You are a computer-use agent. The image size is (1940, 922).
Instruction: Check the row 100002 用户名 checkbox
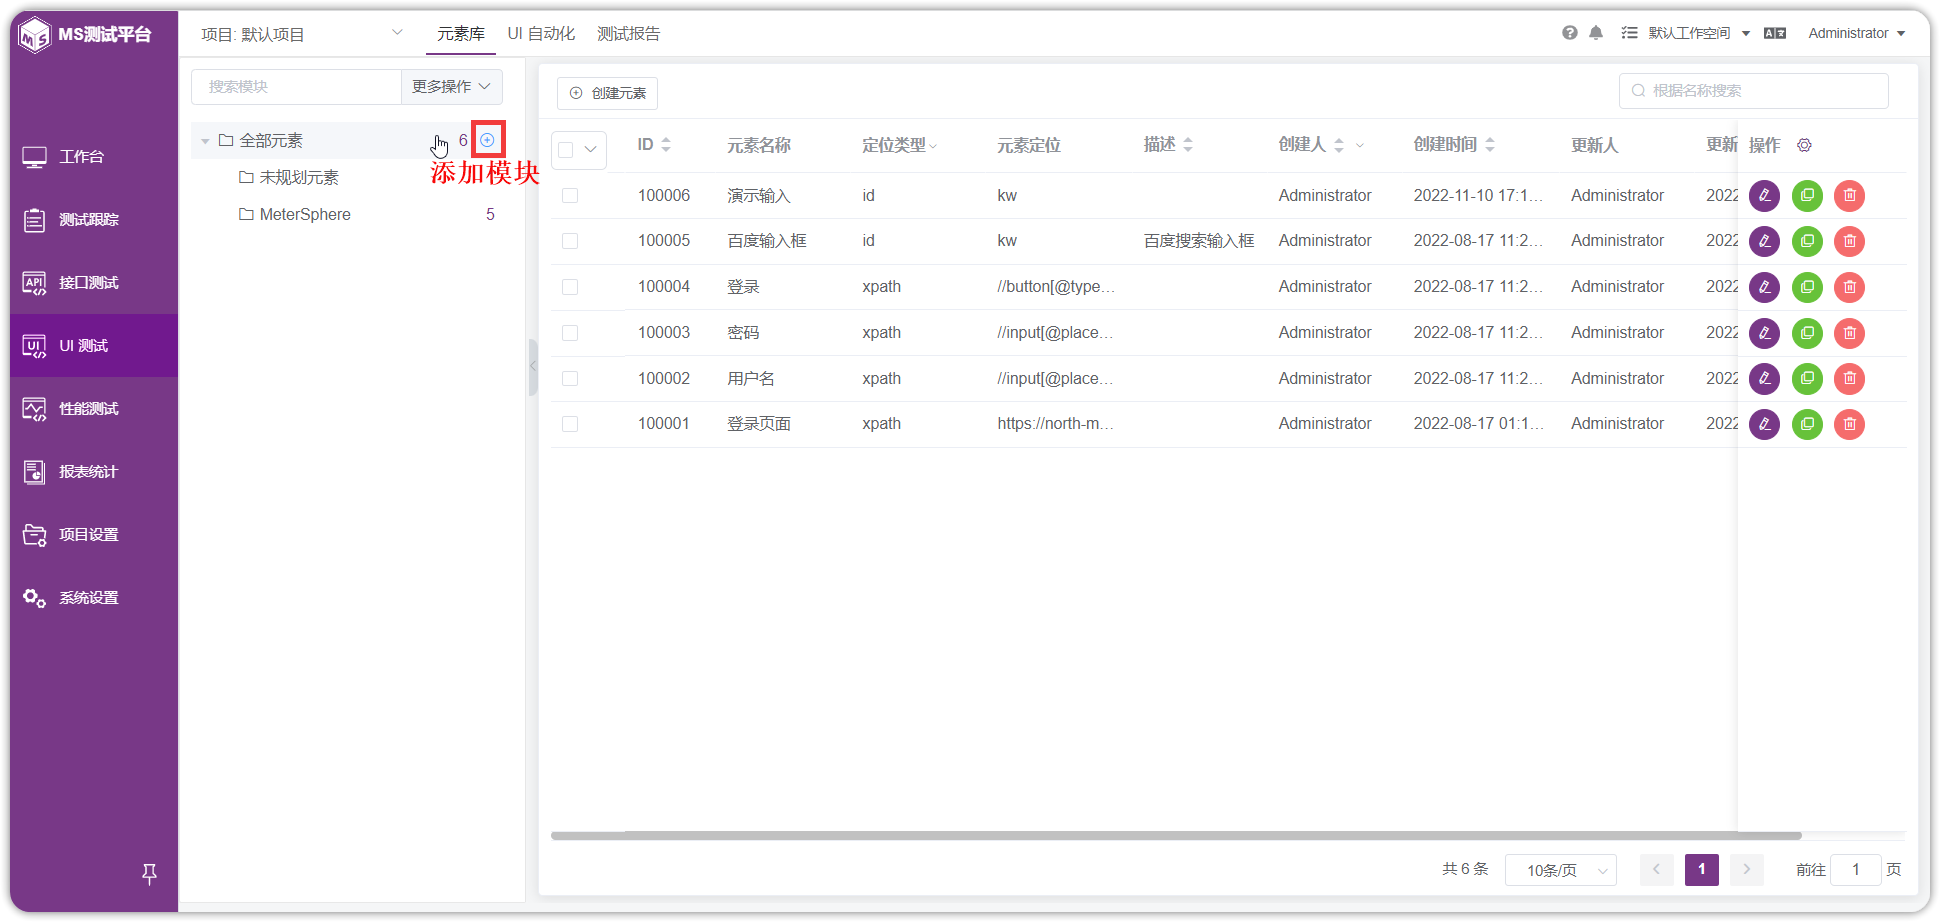570,378
